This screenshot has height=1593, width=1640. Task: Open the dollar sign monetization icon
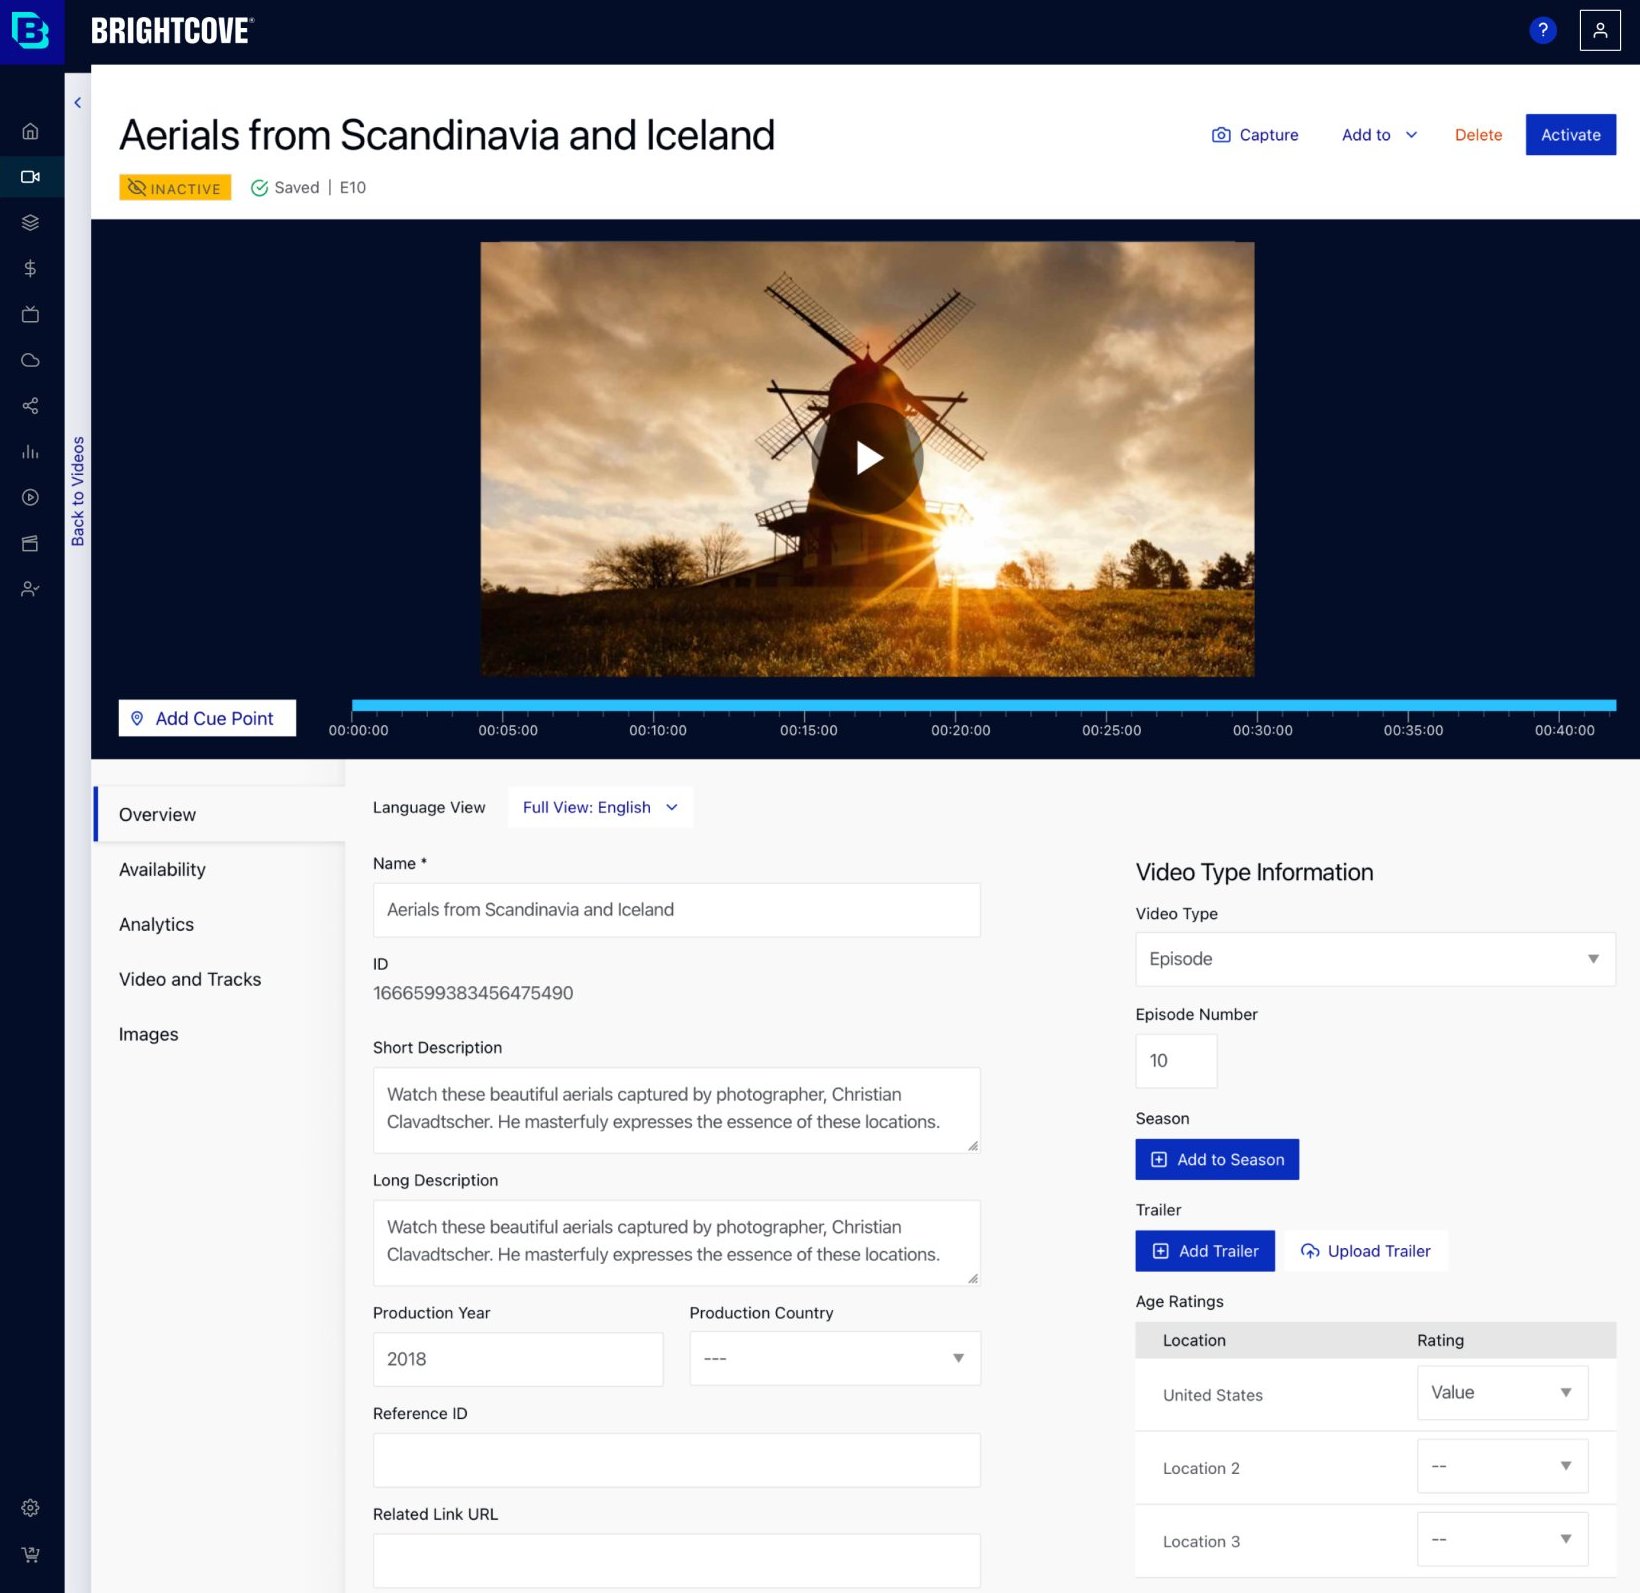30,268
